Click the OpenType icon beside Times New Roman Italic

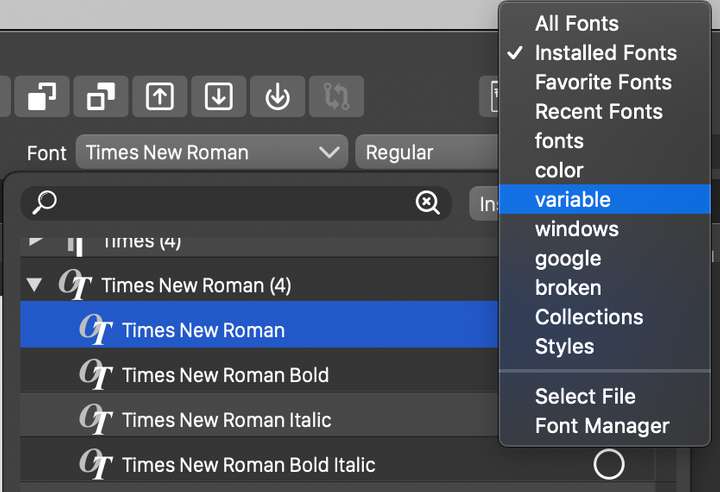coord(96,419)
